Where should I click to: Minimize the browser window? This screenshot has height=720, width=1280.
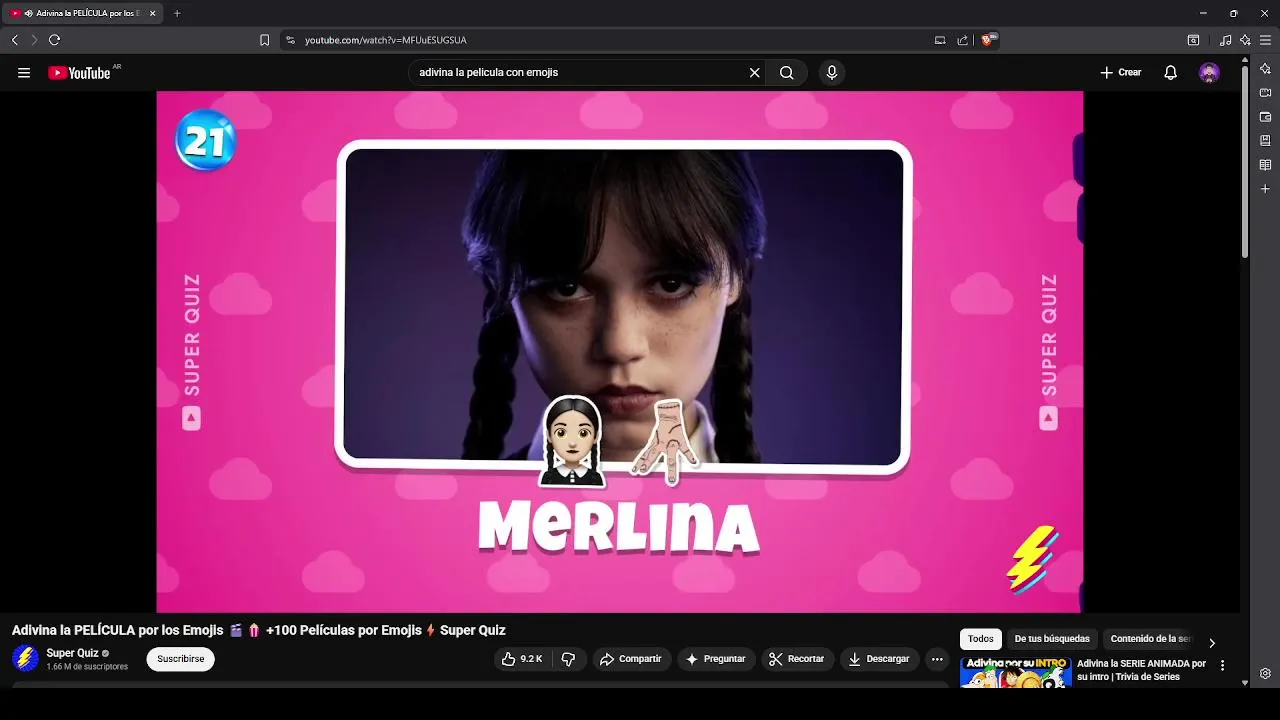click(1203, 14)
